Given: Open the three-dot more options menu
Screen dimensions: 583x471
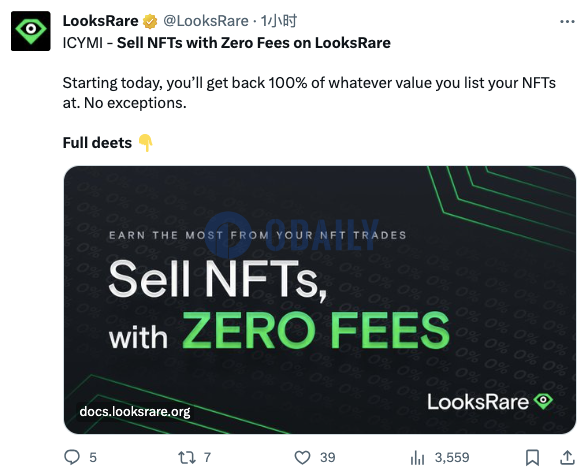Looking at the screenshot, I should click(x=567, y=22).
